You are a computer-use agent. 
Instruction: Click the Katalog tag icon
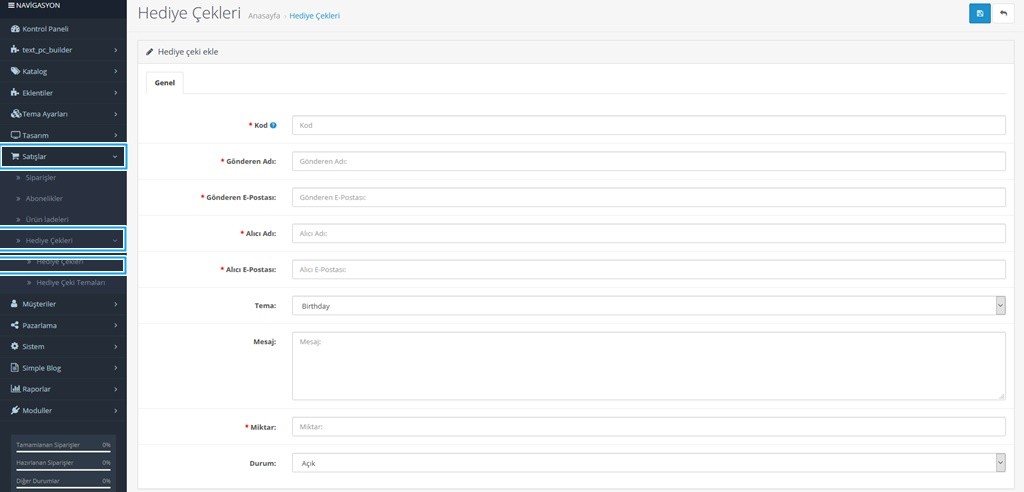[15, 71]
